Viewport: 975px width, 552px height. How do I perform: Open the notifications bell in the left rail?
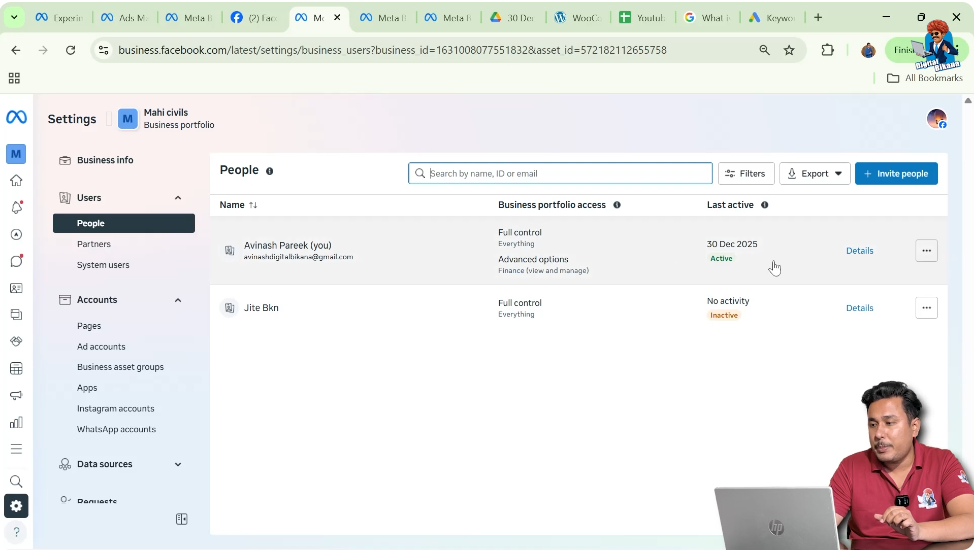(16, 207)
